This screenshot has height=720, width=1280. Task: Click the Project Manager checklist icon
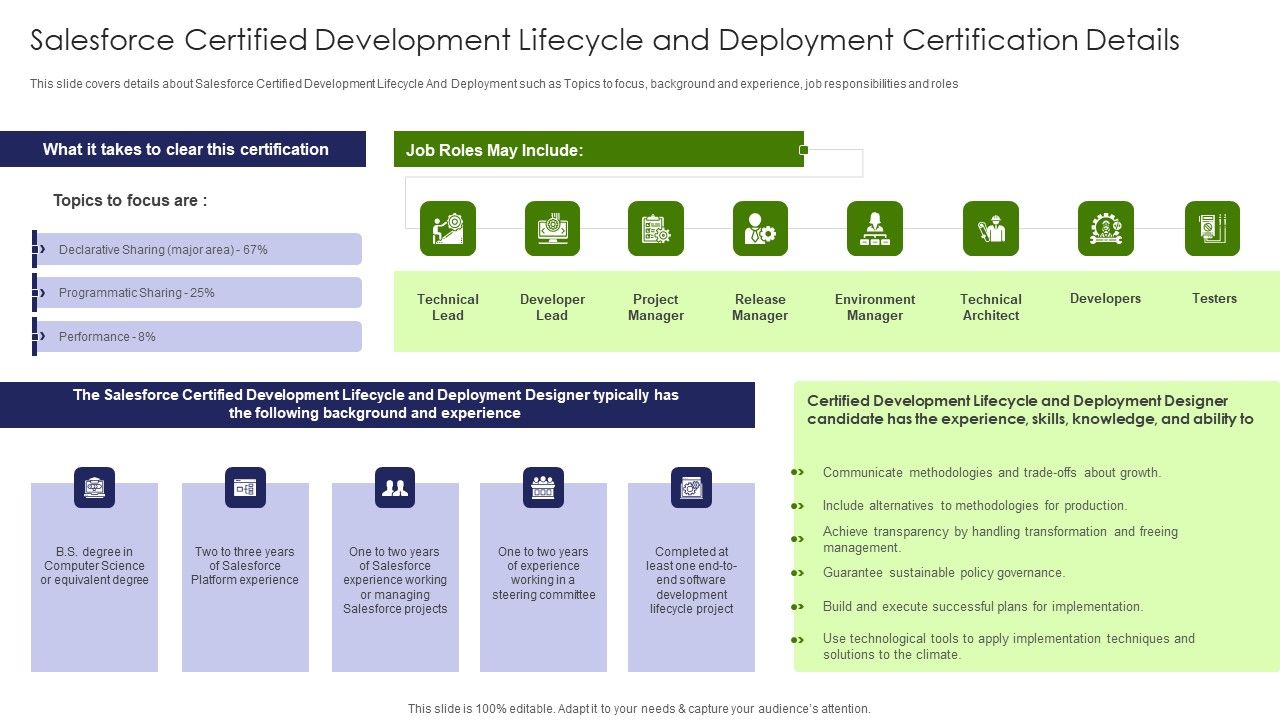pos(656,229)
